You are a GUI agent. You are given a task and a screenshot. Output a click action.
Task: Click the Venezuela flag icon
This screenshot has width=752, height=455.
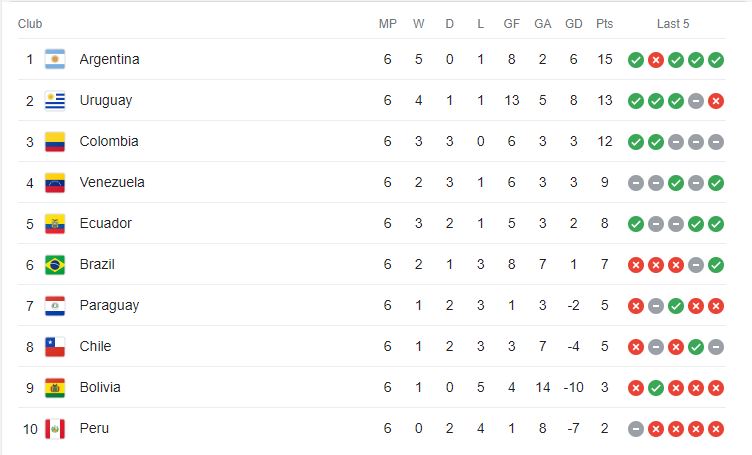(x=55, y=183)
